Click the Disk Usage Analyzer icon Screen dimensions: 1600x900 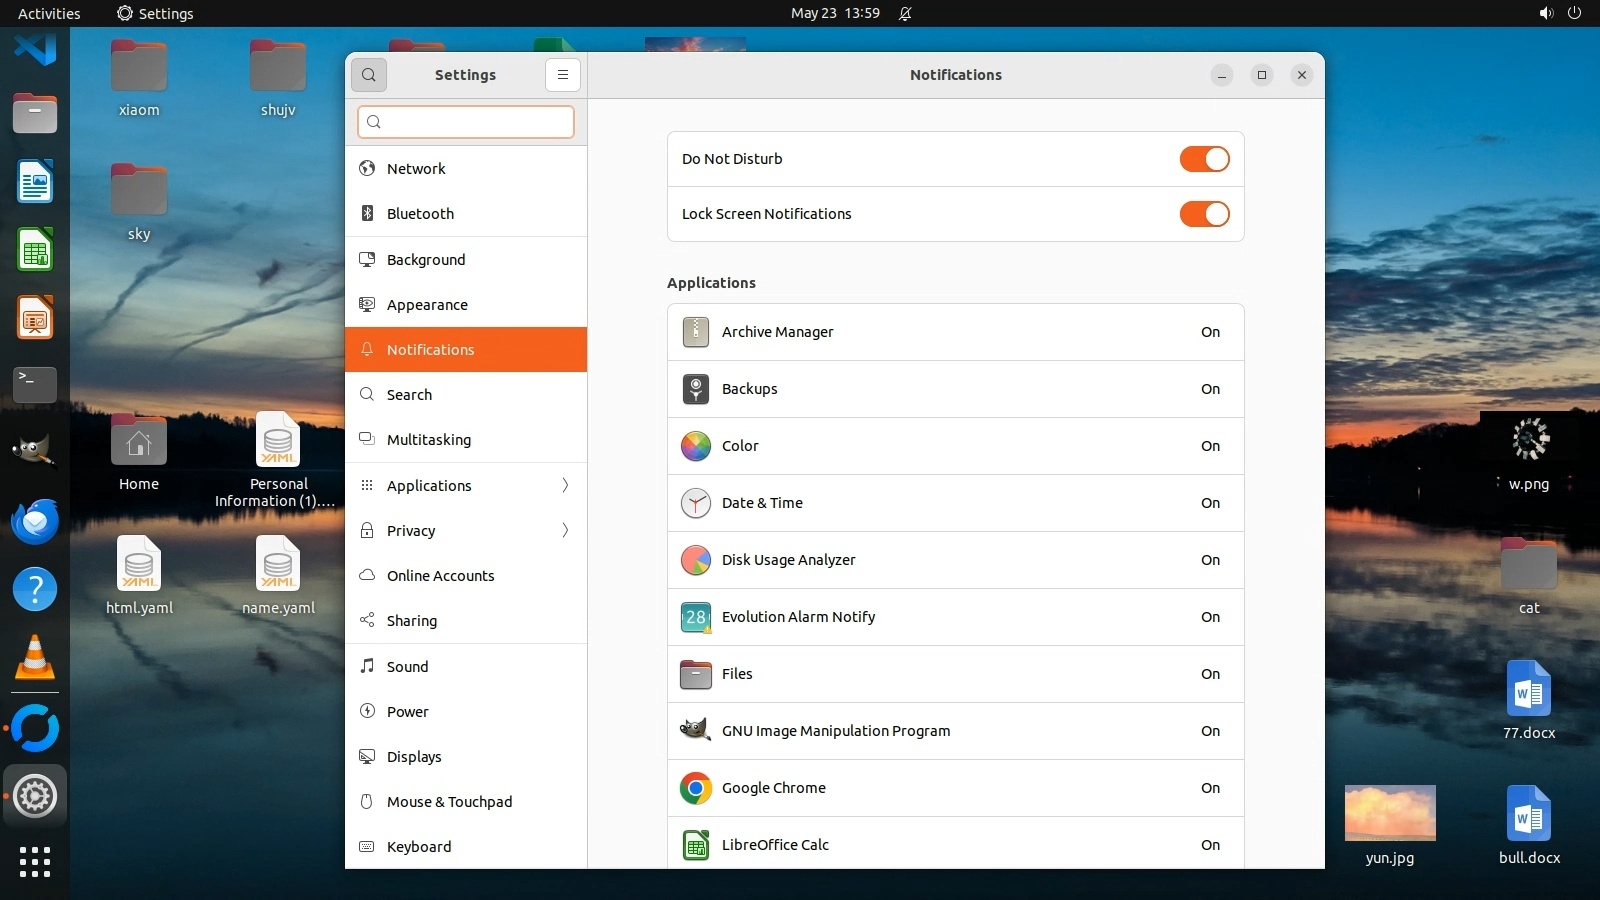tap(695, 560)
